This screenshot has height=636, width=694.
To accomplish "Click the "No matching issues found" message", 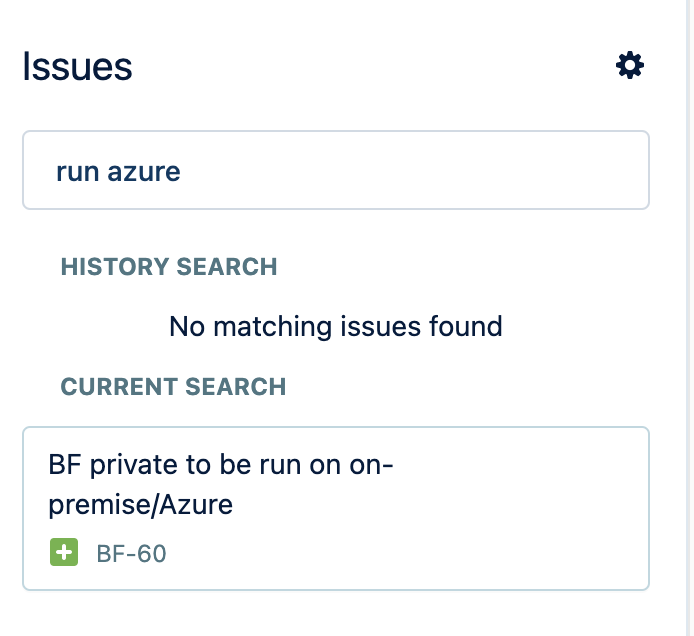I will [336, 326].
